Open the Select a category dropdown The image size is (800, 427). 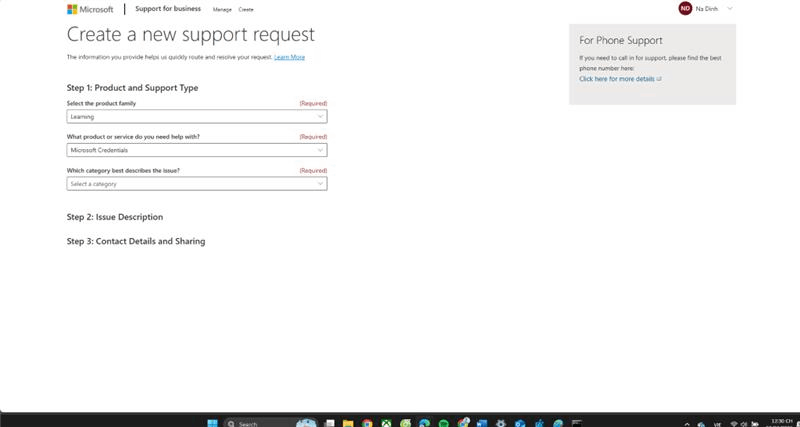pos(197,184)
